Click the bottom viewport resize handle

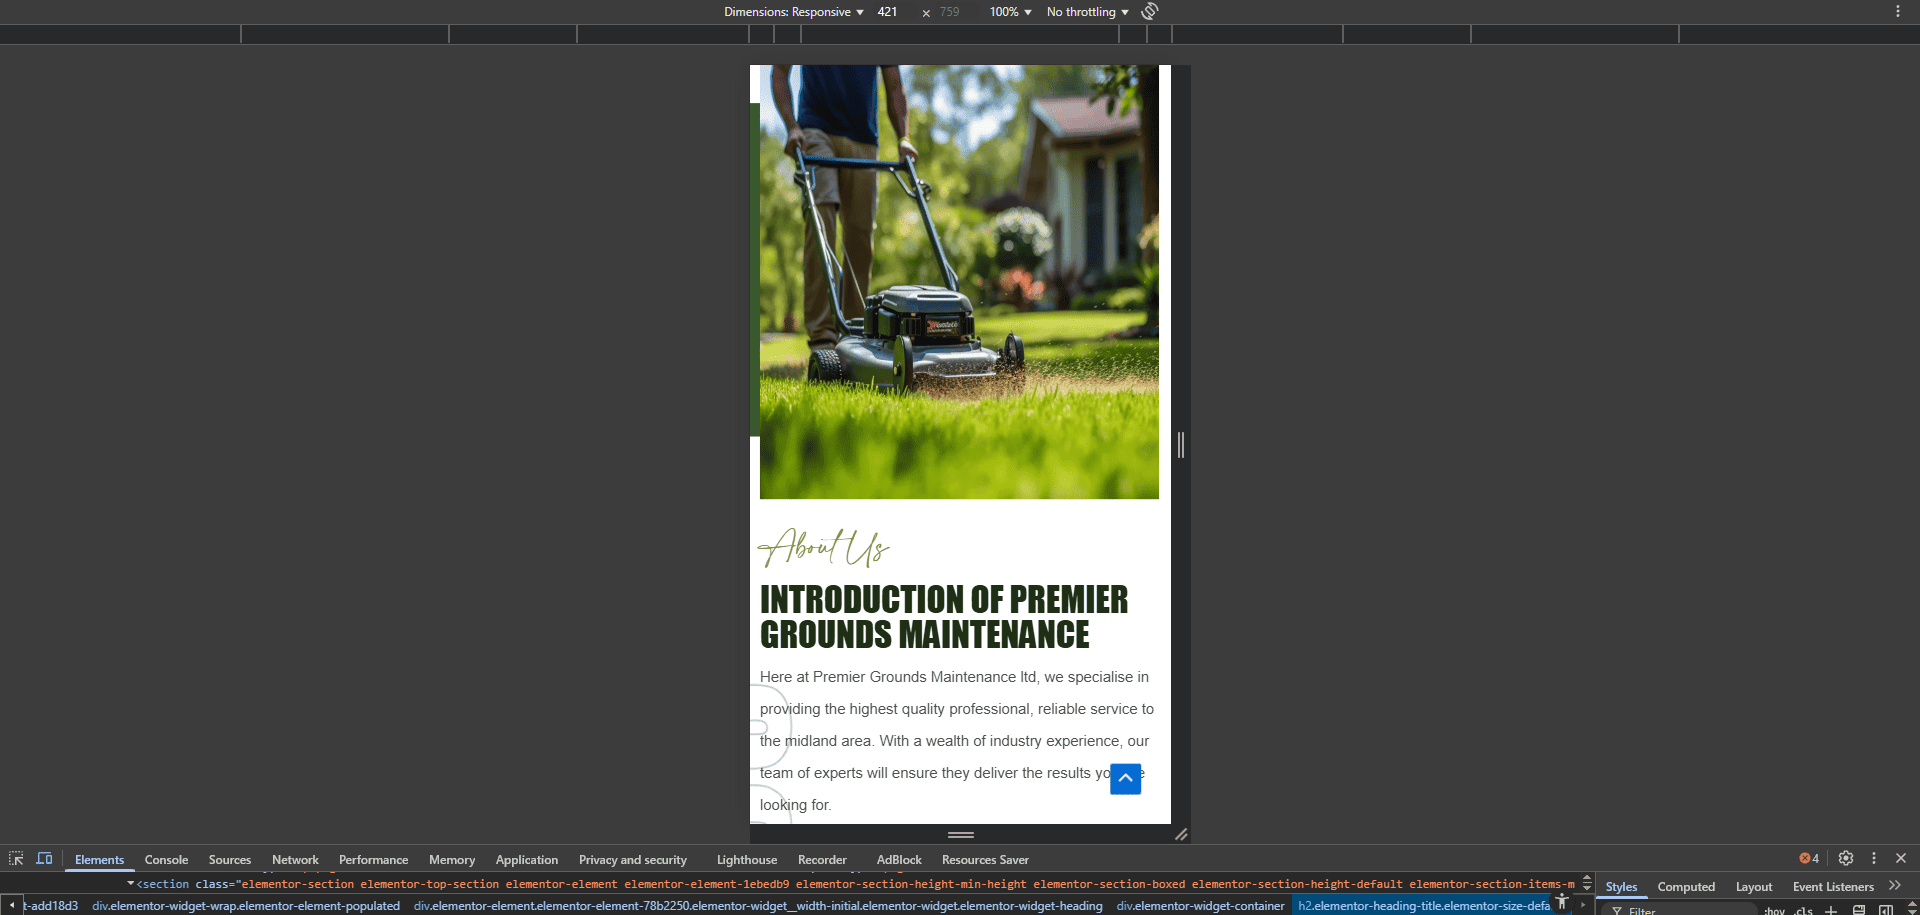tap(961, 834)
